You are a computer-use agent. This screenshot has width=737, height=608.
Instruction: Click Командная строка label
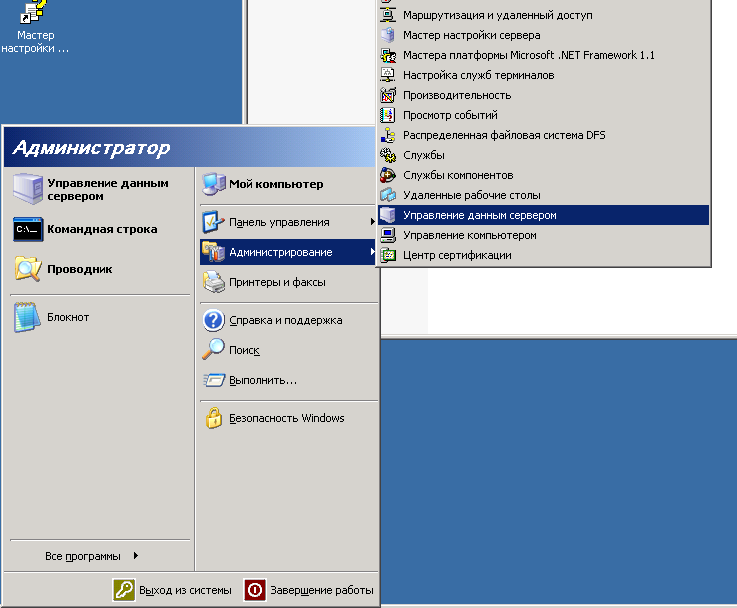102,229
